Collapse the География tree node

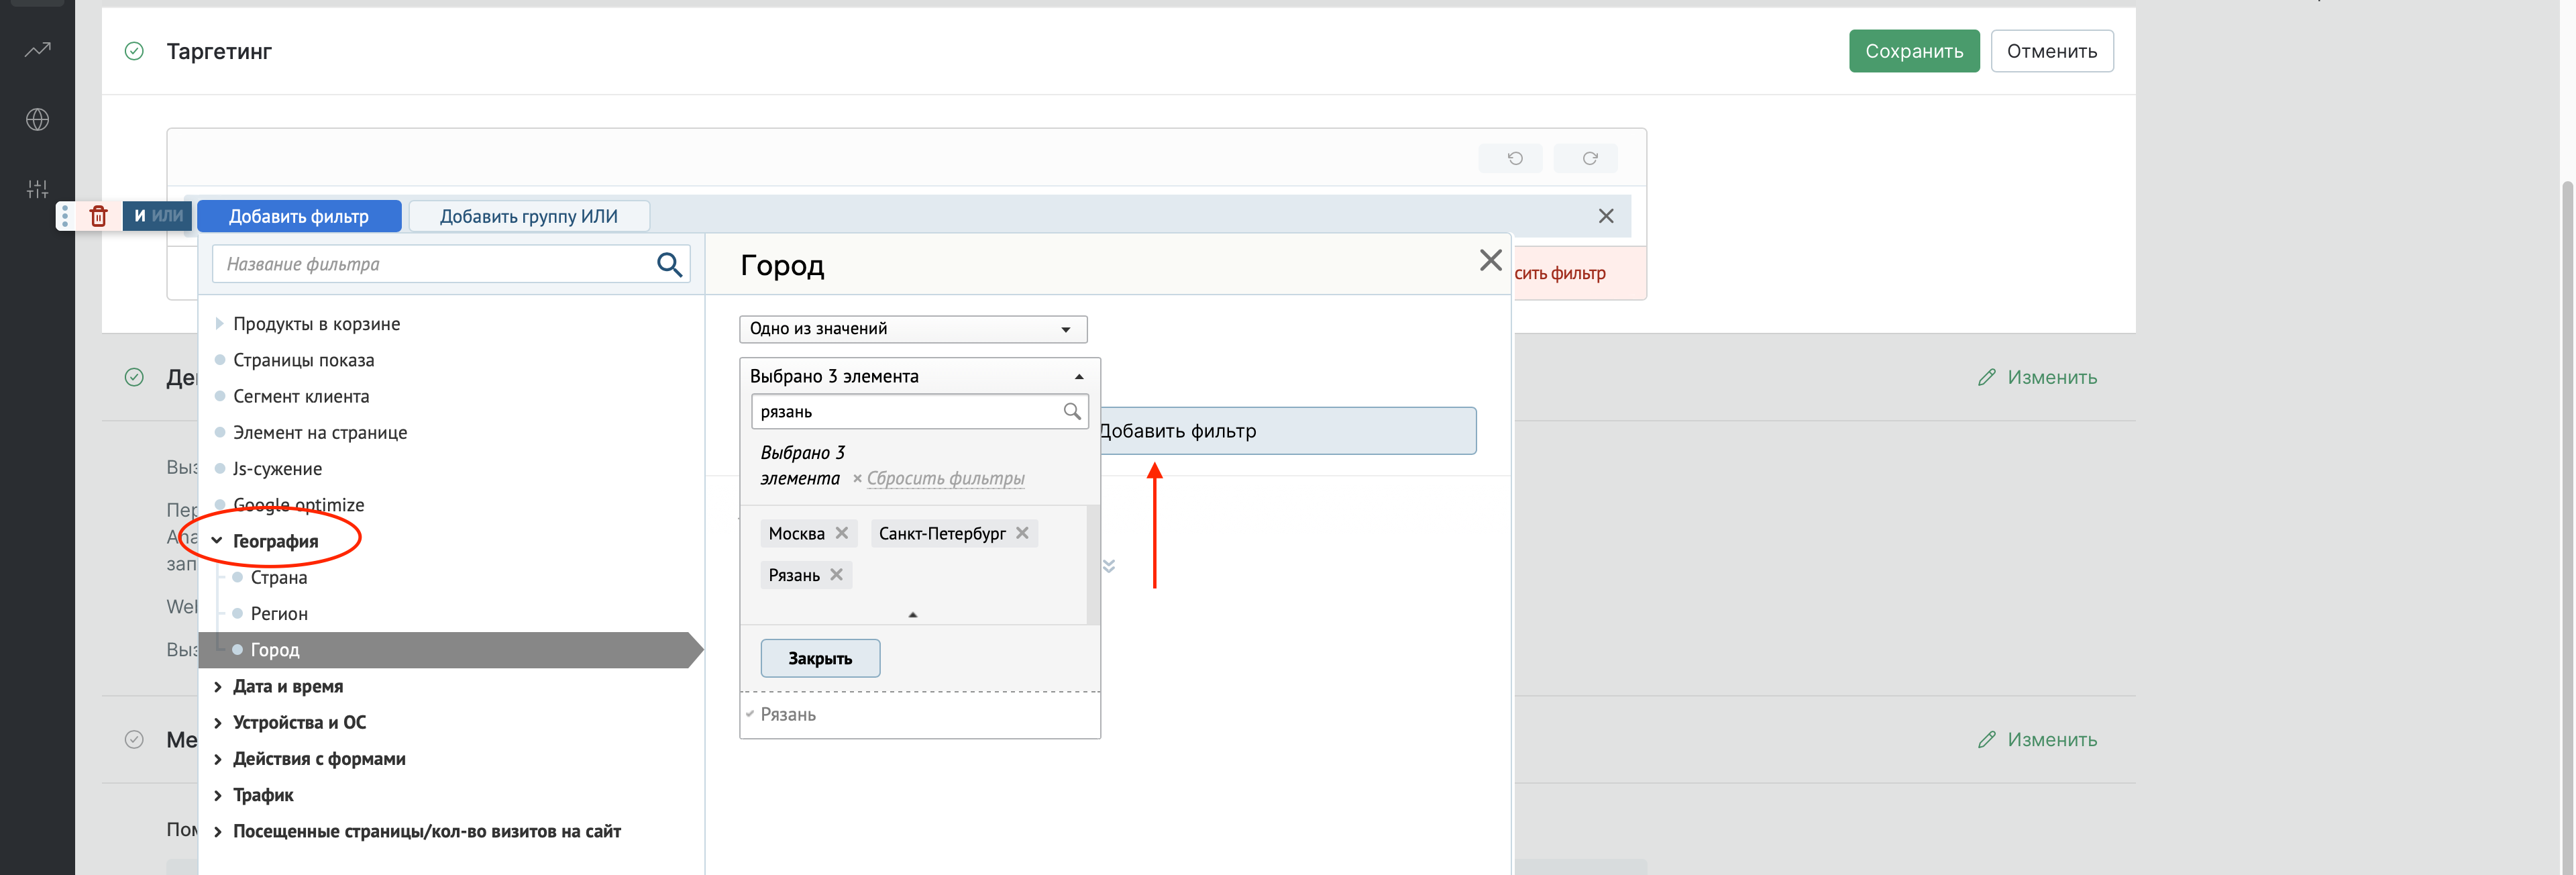click(x=217, y=541)
